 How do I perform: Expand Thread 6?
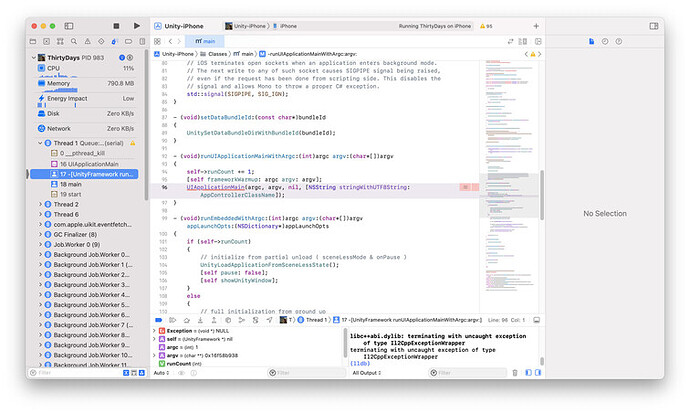tap(40, 214)
